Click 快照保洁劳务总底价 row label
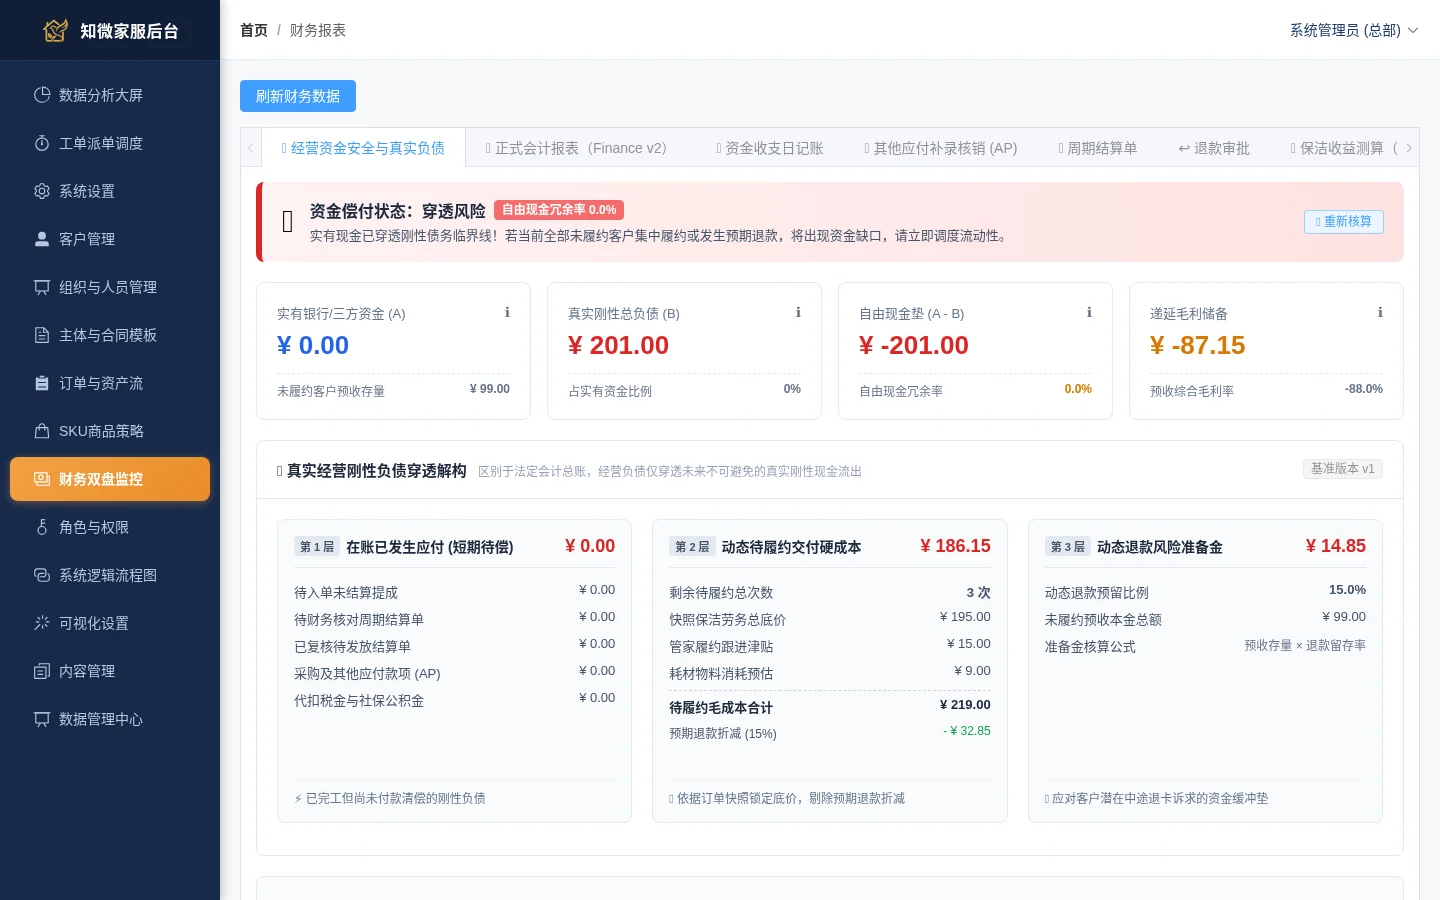 tap(728, 619)
